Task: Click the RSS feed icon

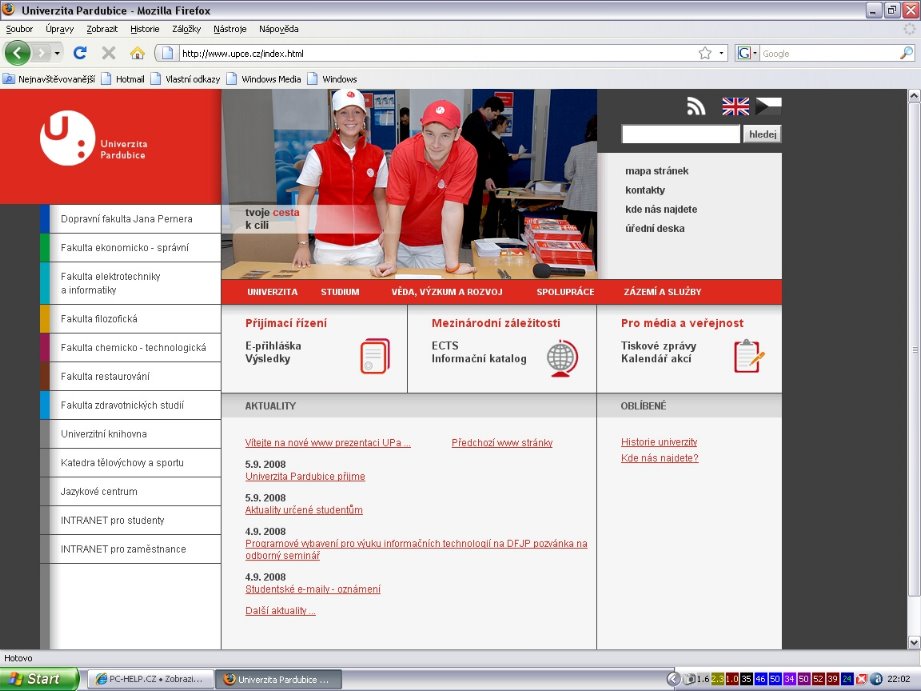Action: tap(696, 106)
